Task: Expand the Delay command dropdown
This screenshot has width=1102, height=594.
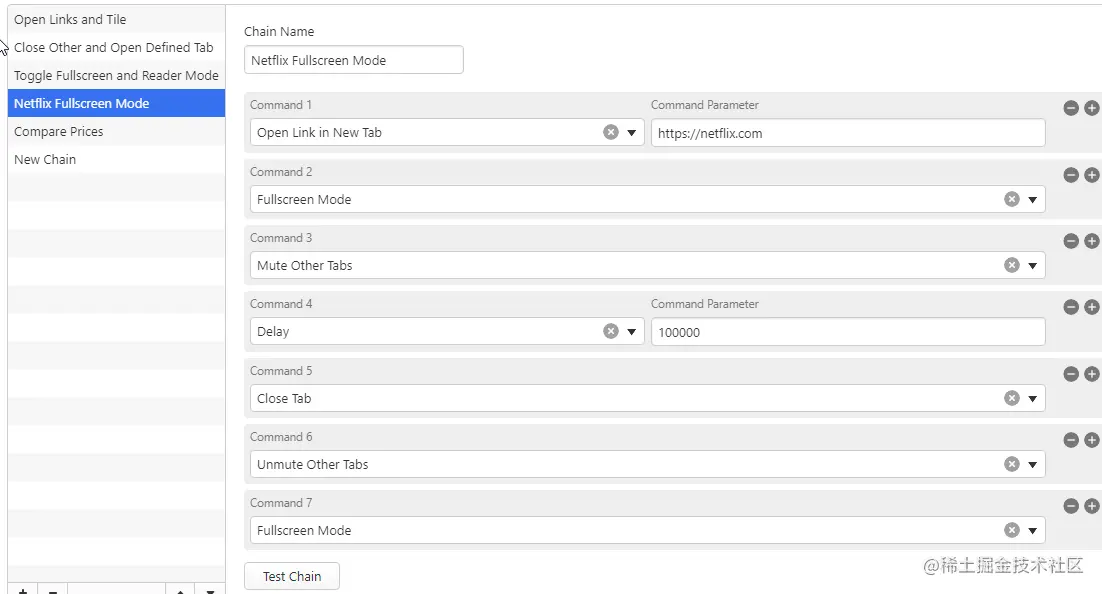Action: click(x=631, y=332)
